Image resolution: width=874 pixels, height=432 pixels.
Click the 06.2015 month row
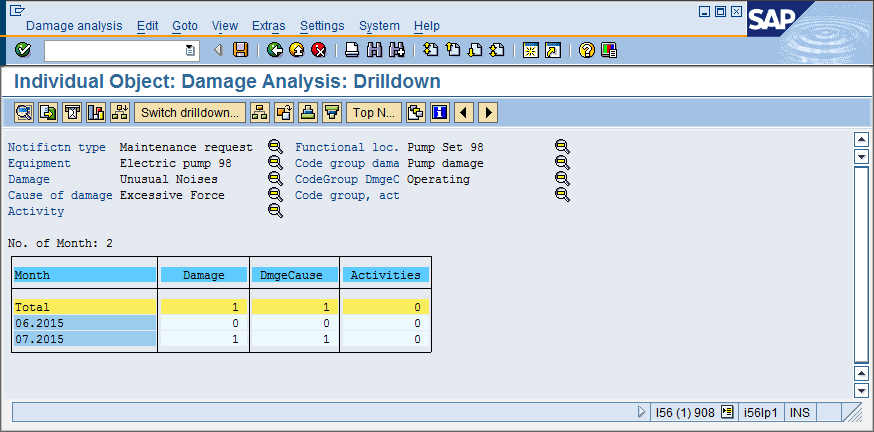pos(85,323)
